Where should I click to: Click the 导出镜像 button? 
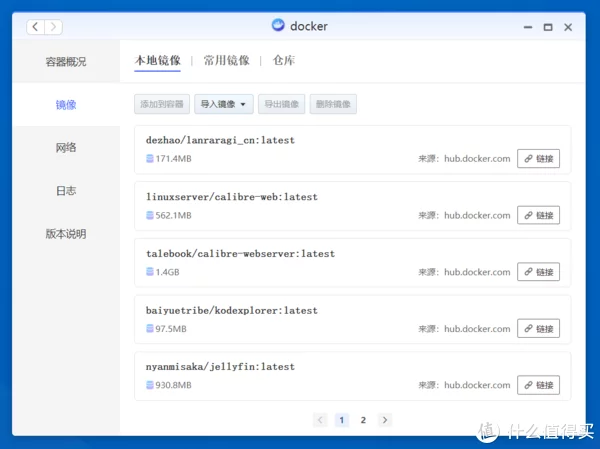pyautogui.click(x=282, y=104)
